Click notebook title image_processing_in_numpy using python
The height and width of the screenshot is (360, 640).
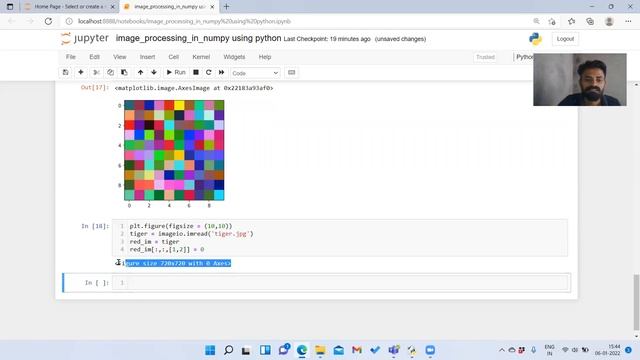click(198, 38)
